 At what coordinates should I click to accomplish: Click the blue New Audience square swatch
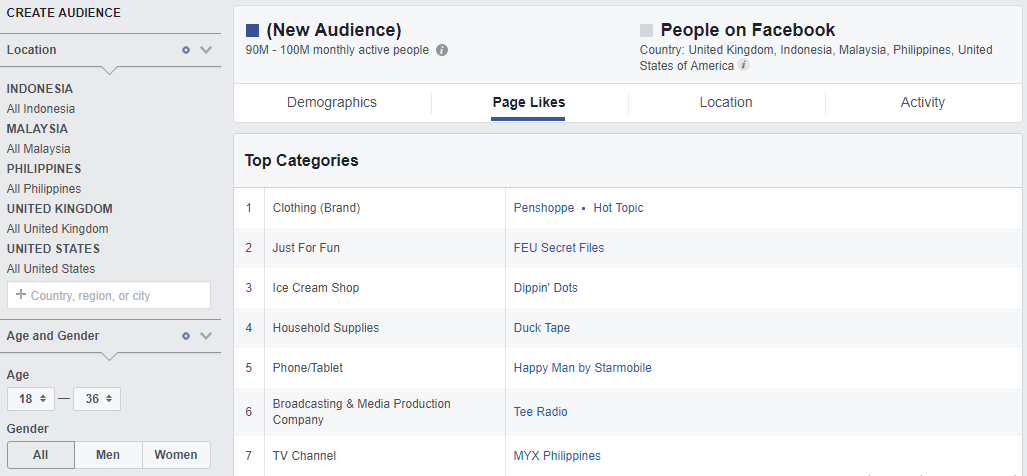pos(252,31)
